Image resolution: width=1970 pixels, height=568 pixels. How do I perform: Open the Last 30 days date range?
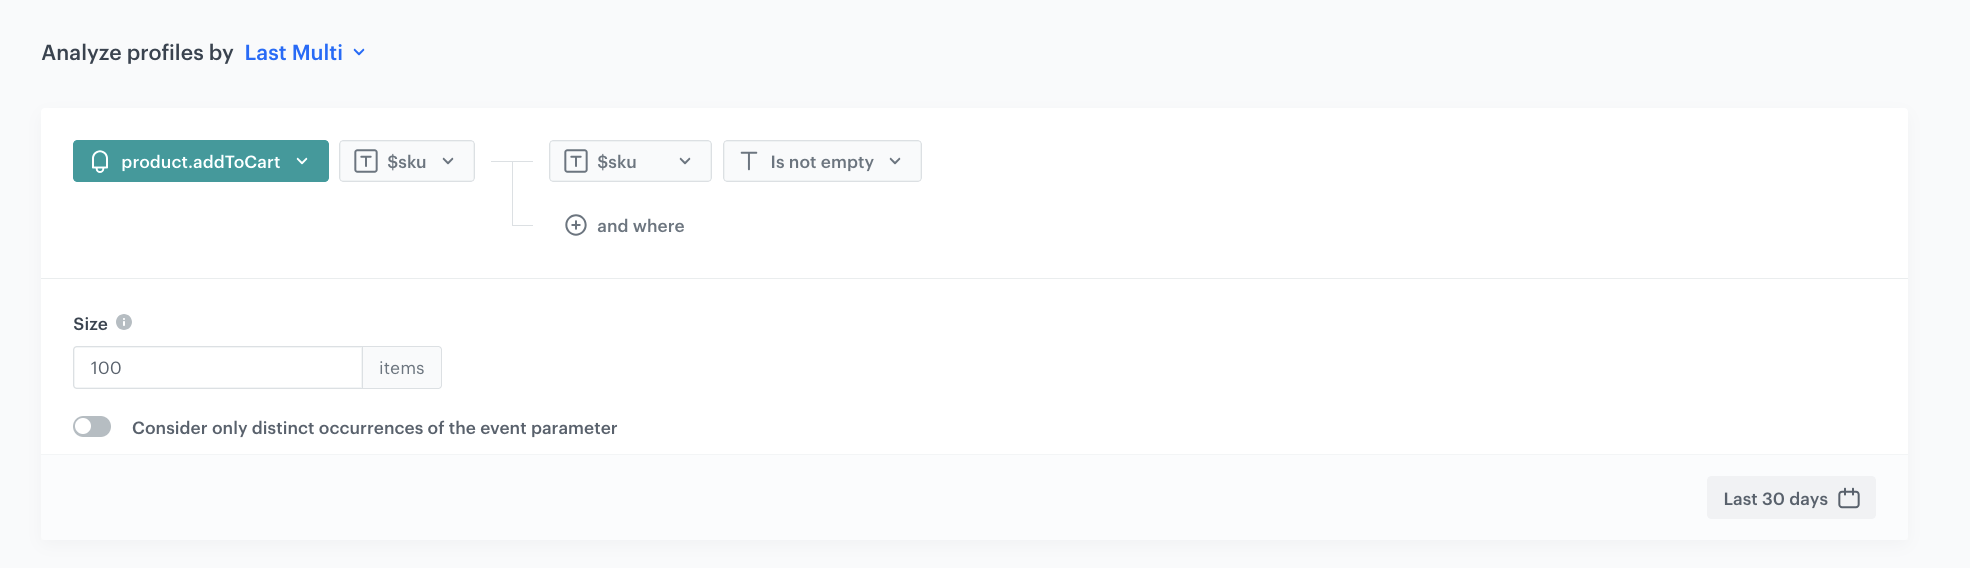pyautogui.click(x=1791, y=498)
